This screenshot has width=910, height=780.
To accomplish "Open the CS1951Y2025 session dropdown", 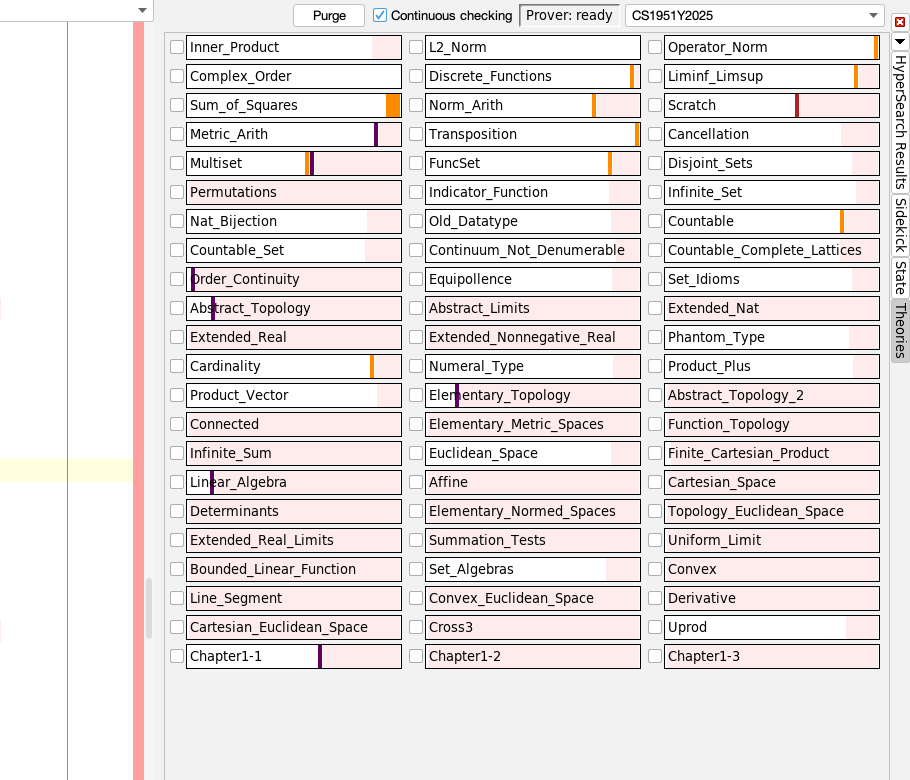I will (754, 16).
